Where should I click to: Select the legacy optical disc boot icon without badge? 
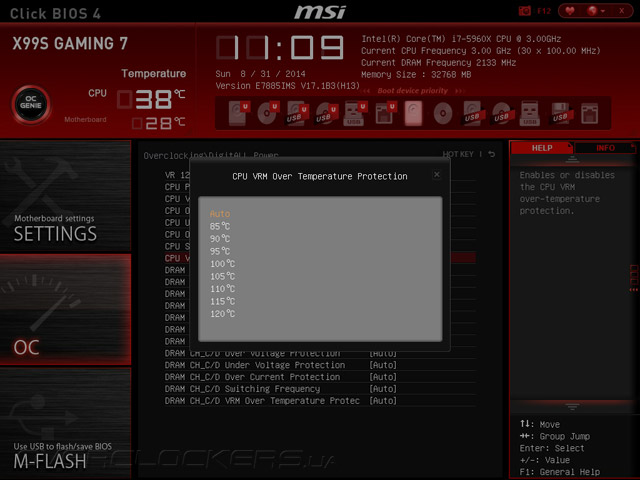[443, 113]
